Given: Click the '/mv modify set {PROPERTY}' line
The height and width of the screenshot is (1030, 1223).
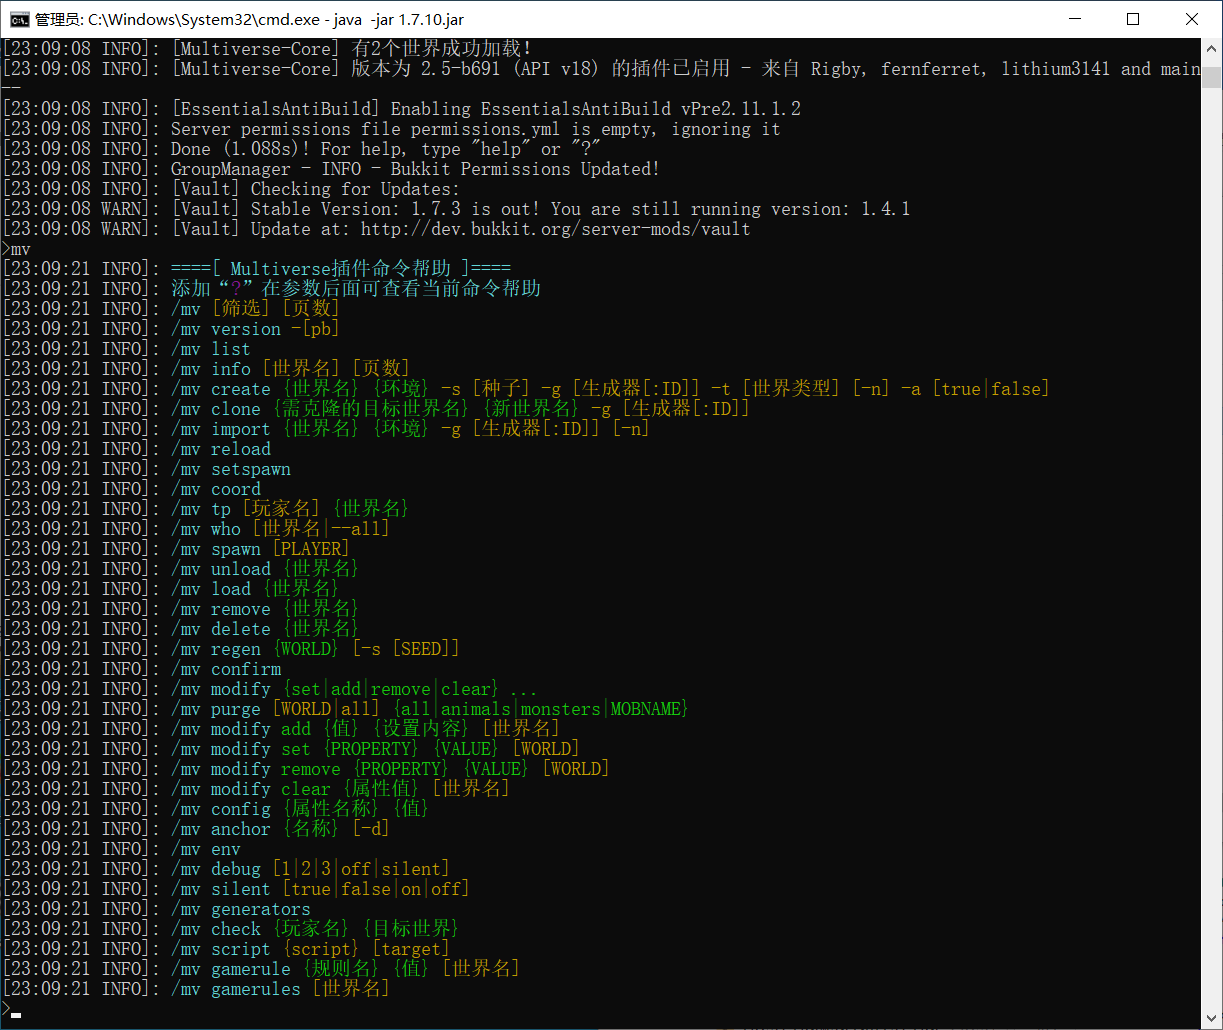Looking at the screenshot, I should click(x=291, y=749).
